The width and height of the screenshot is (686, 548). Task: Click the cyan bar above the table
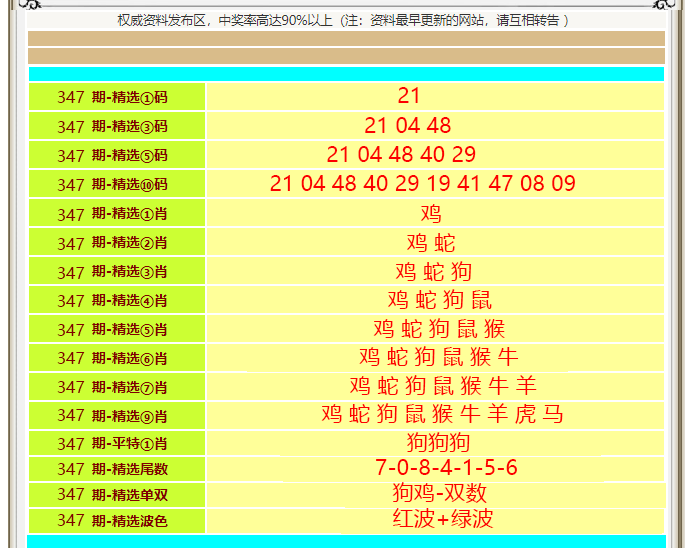point(346,74)
